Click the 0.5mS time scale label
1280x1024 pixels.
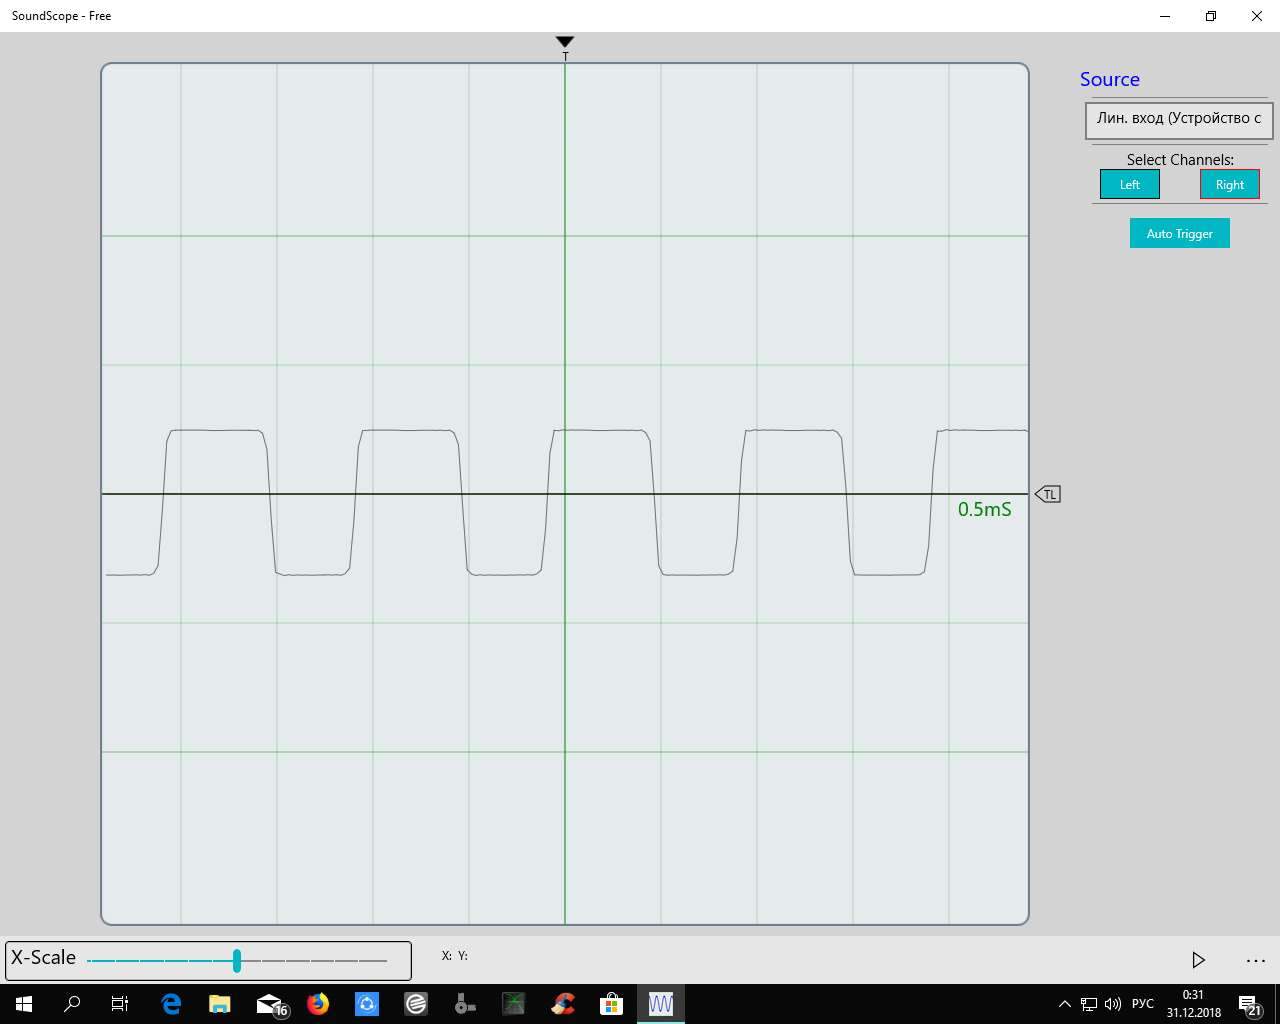984,510
